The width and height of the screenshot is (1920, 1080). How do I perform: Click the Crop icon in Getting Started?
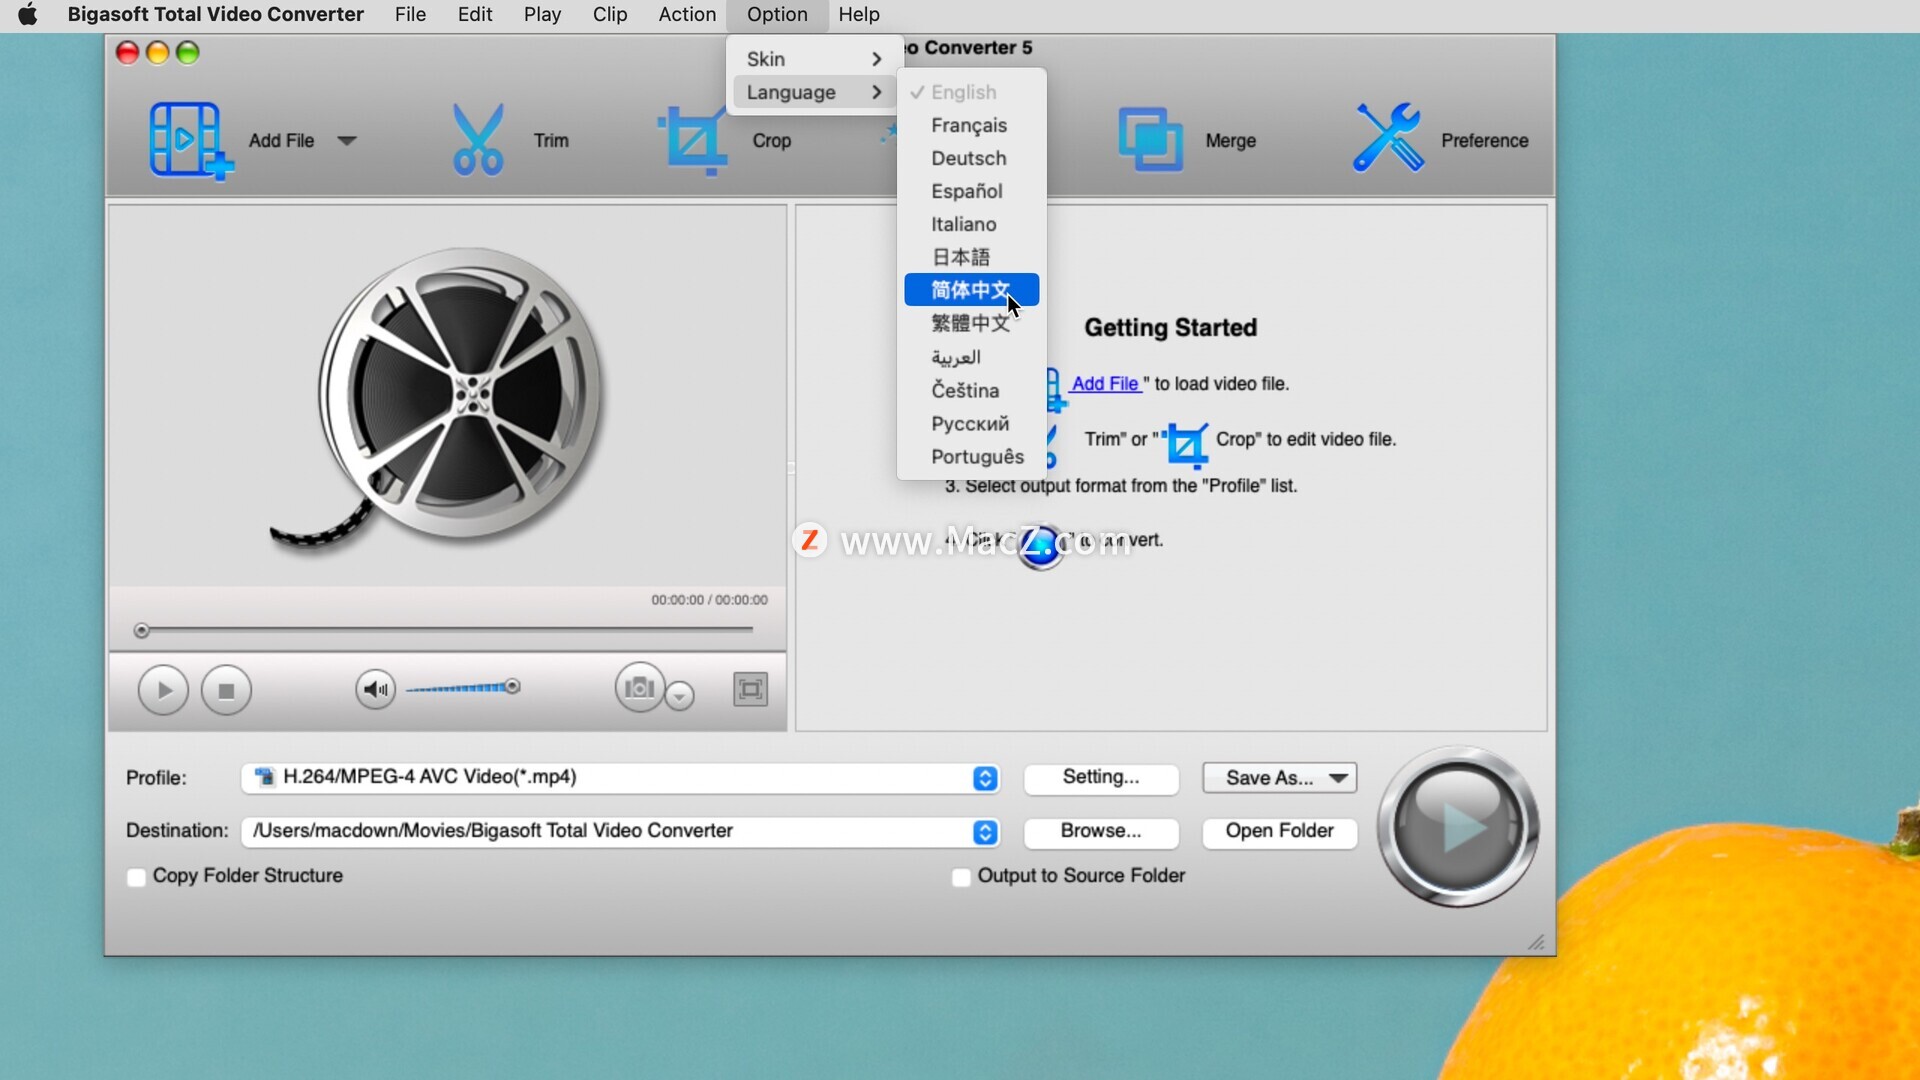click(1186, 444)
